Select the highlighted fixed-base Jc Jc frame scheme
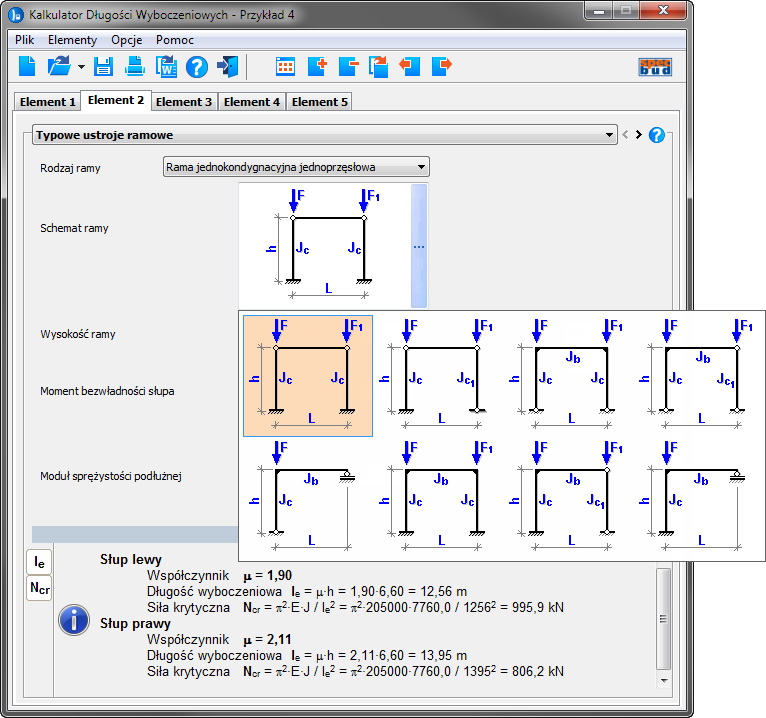The image size is (766, 718). [308, 376]
